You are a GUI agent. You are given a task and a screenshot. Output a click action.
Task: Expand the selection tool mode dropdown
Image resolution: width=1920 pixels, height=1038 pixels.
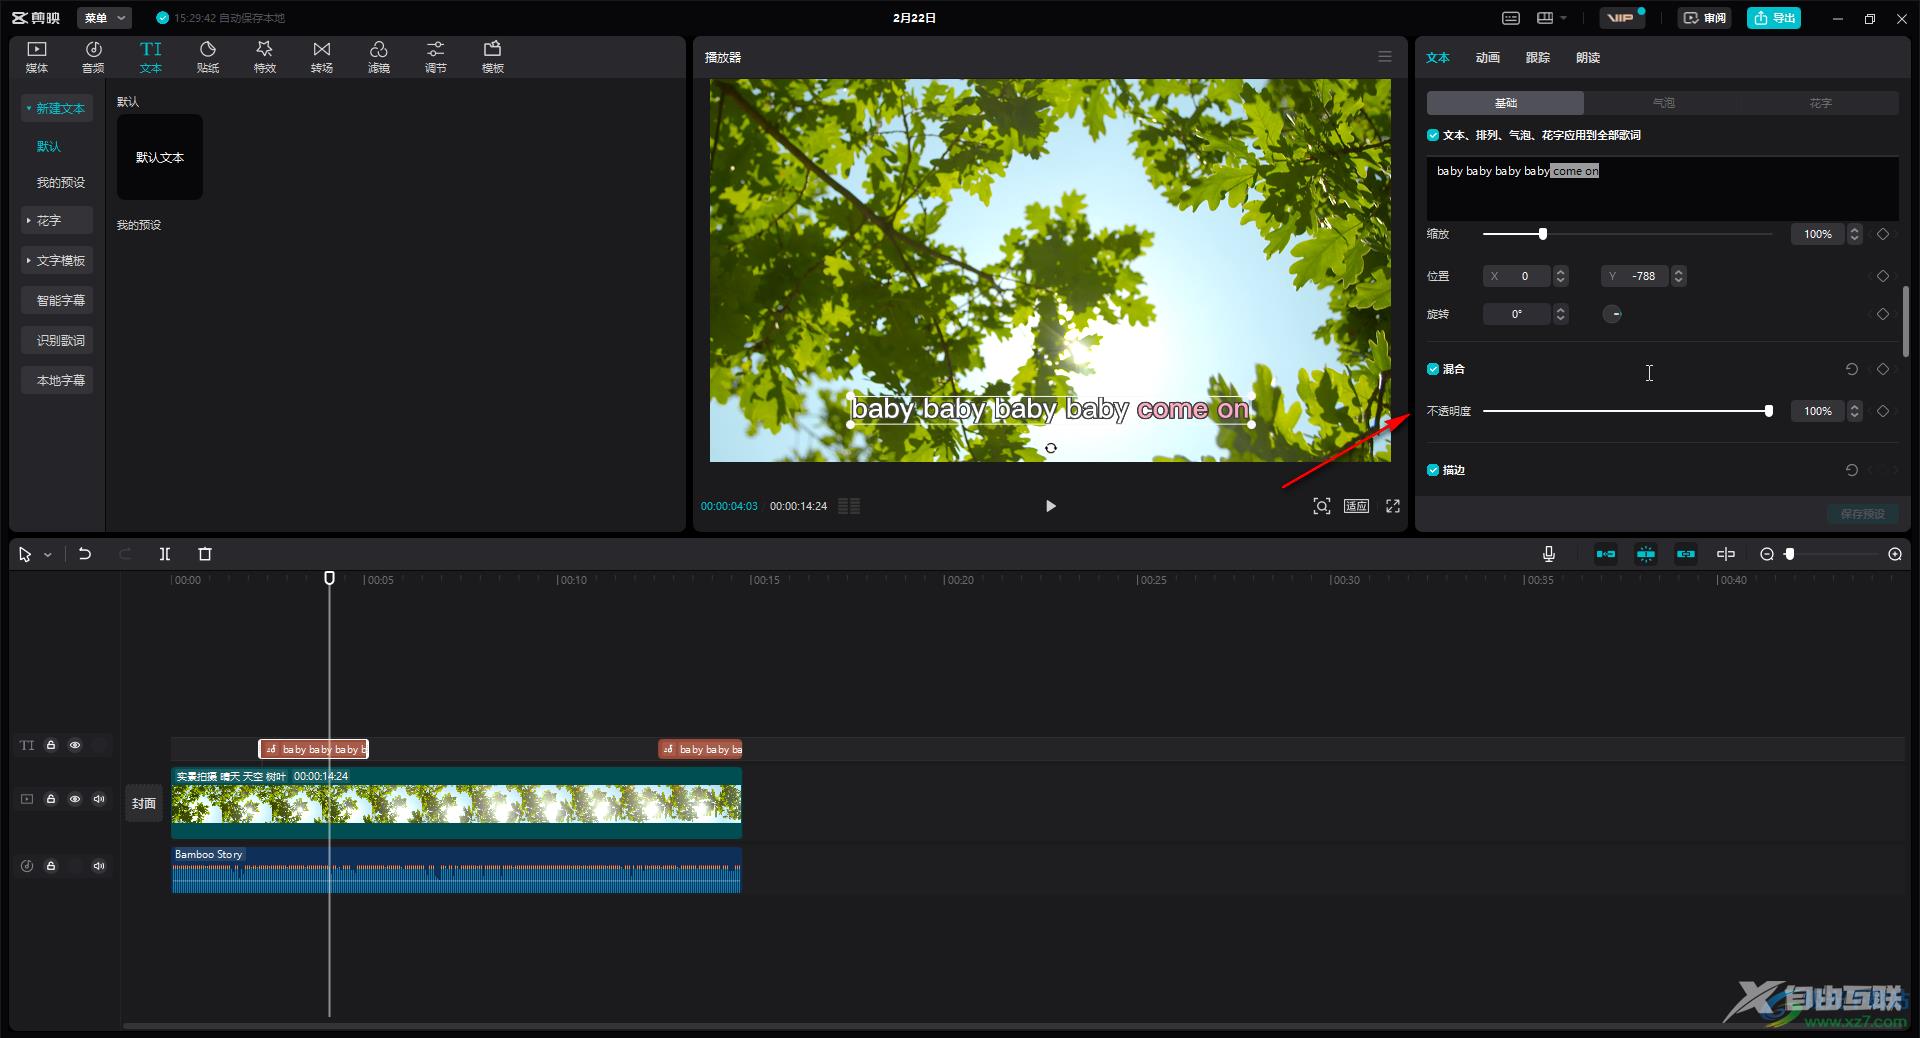[47, 555]
